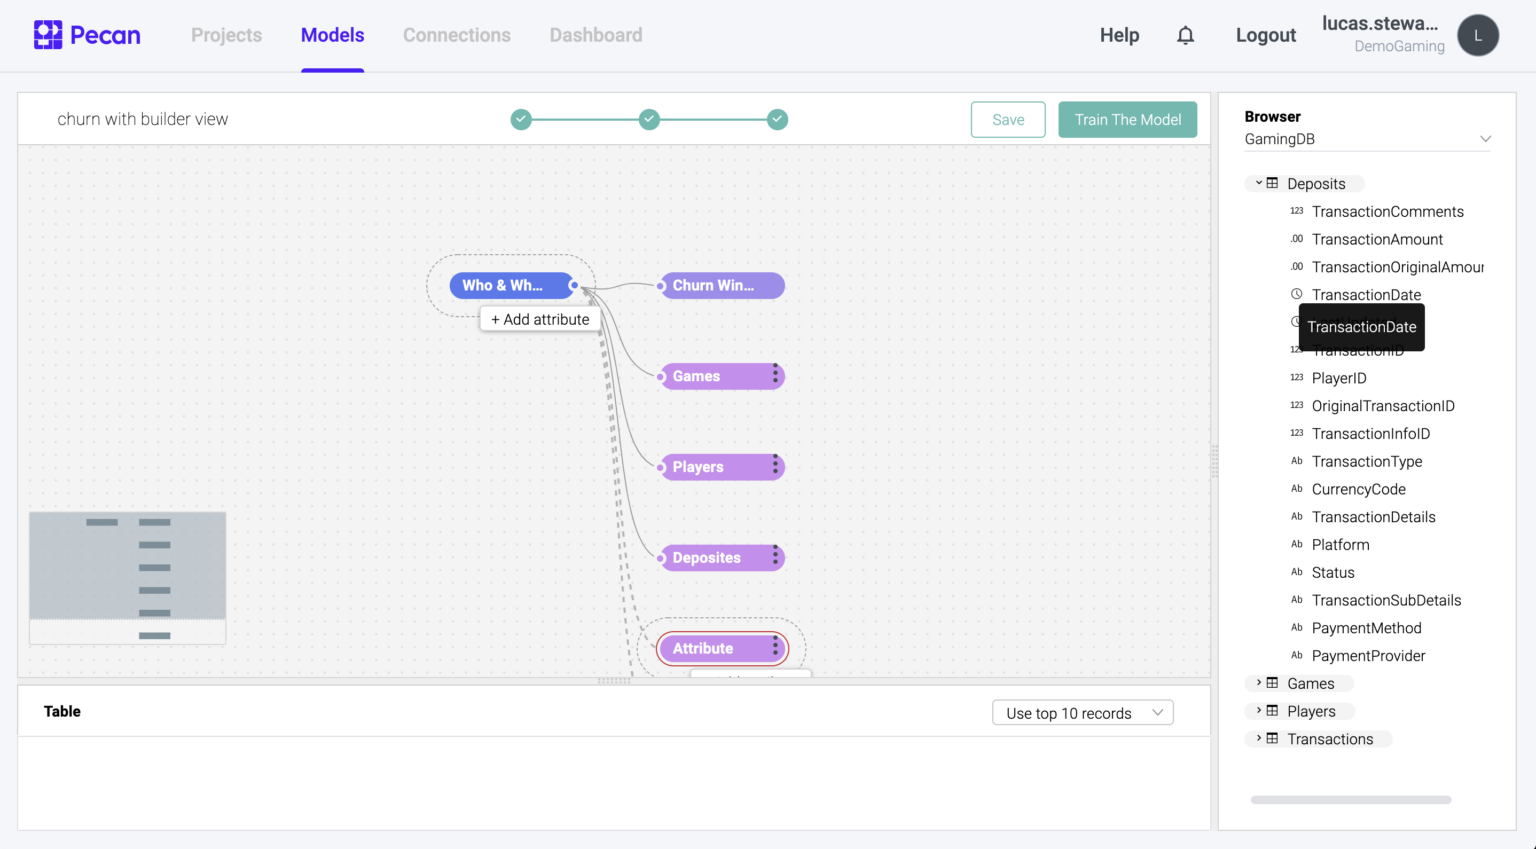Go to the Dashboard tab
This screenshot has height=849, width=1536.
point(596,35)
